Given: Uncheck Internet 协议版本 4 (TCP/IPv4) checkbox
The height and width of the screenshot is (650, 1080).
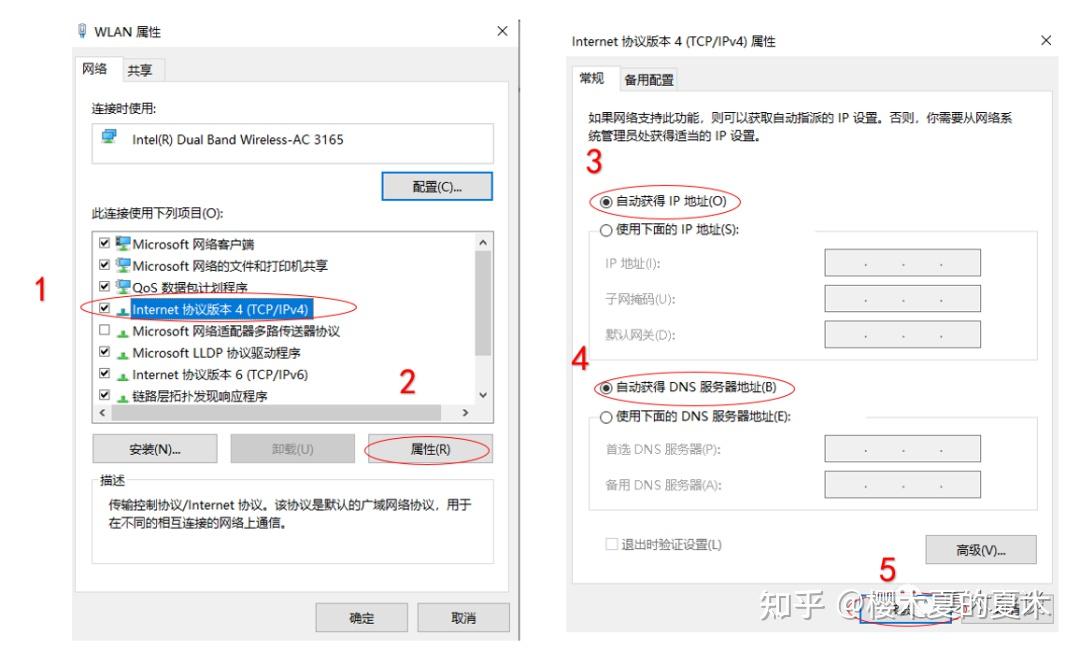Looking at the screenshot, I should [104, 308].
